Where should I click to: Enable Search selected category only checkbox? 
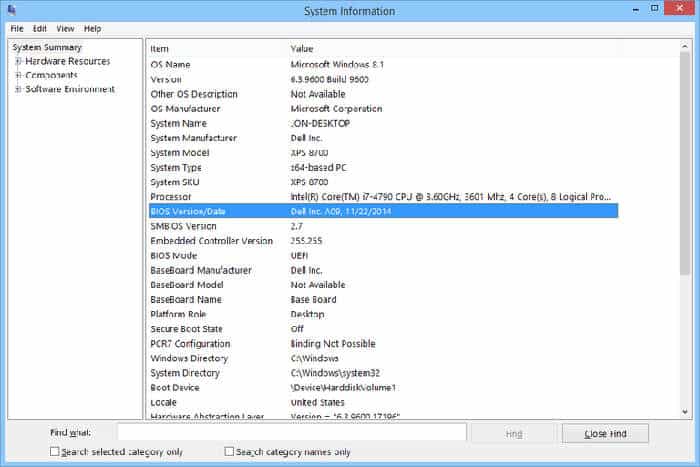tap(55, 452)
